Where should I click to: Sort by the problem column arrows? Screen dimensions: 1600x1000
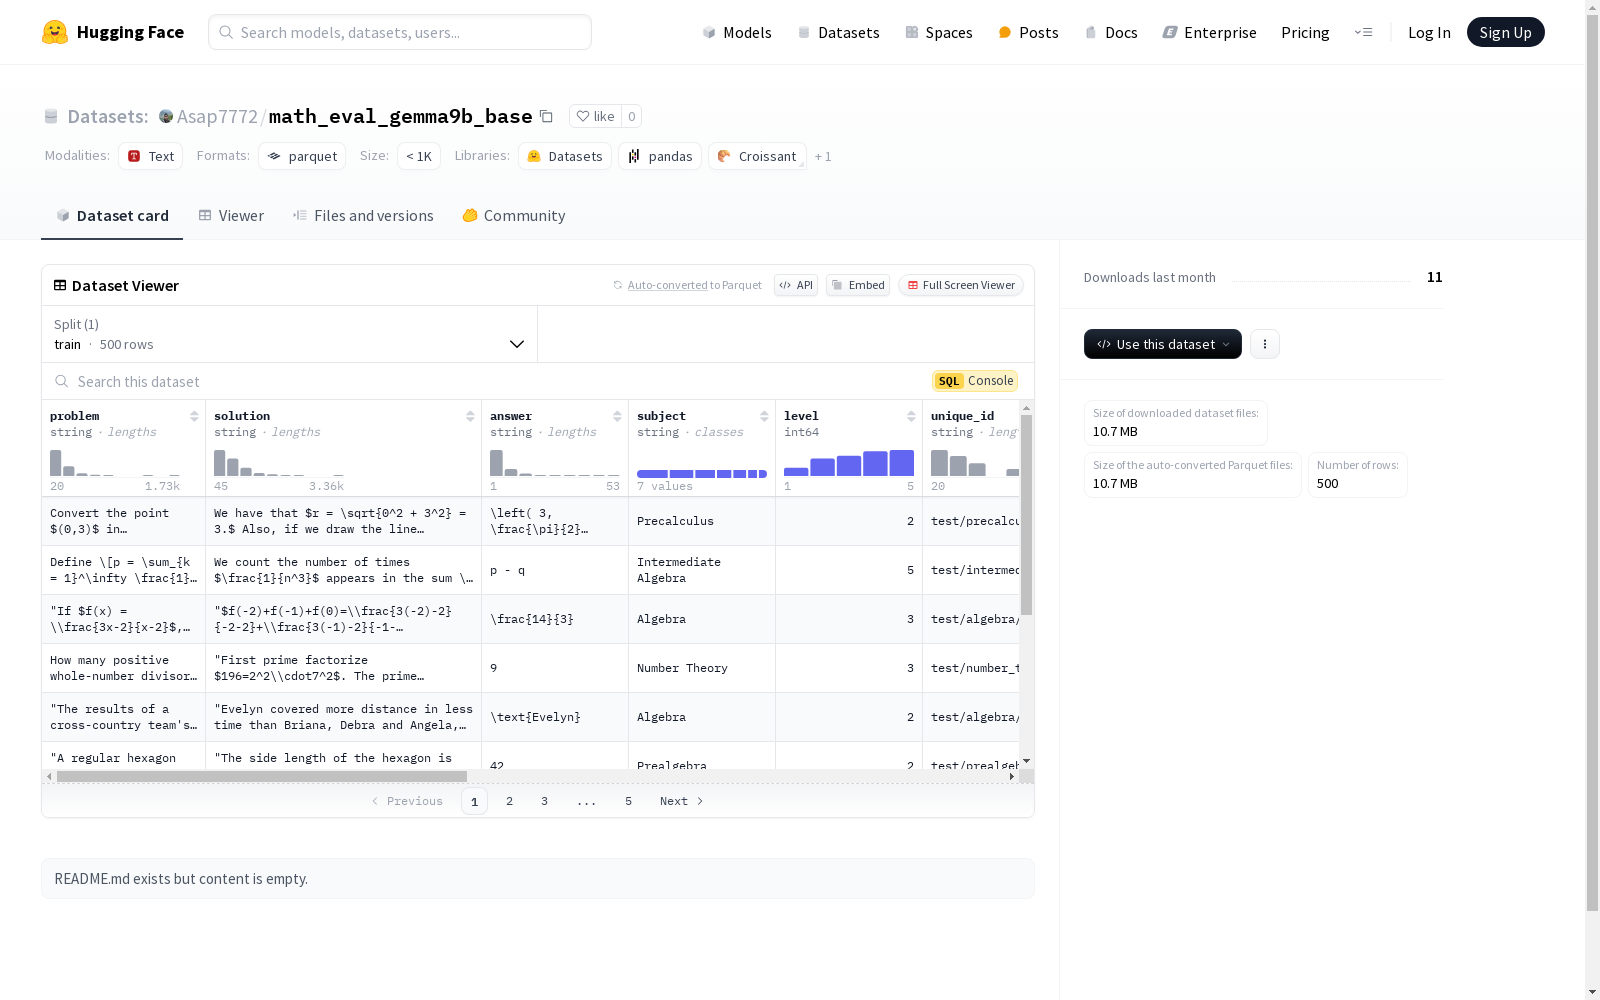(194, 416)
